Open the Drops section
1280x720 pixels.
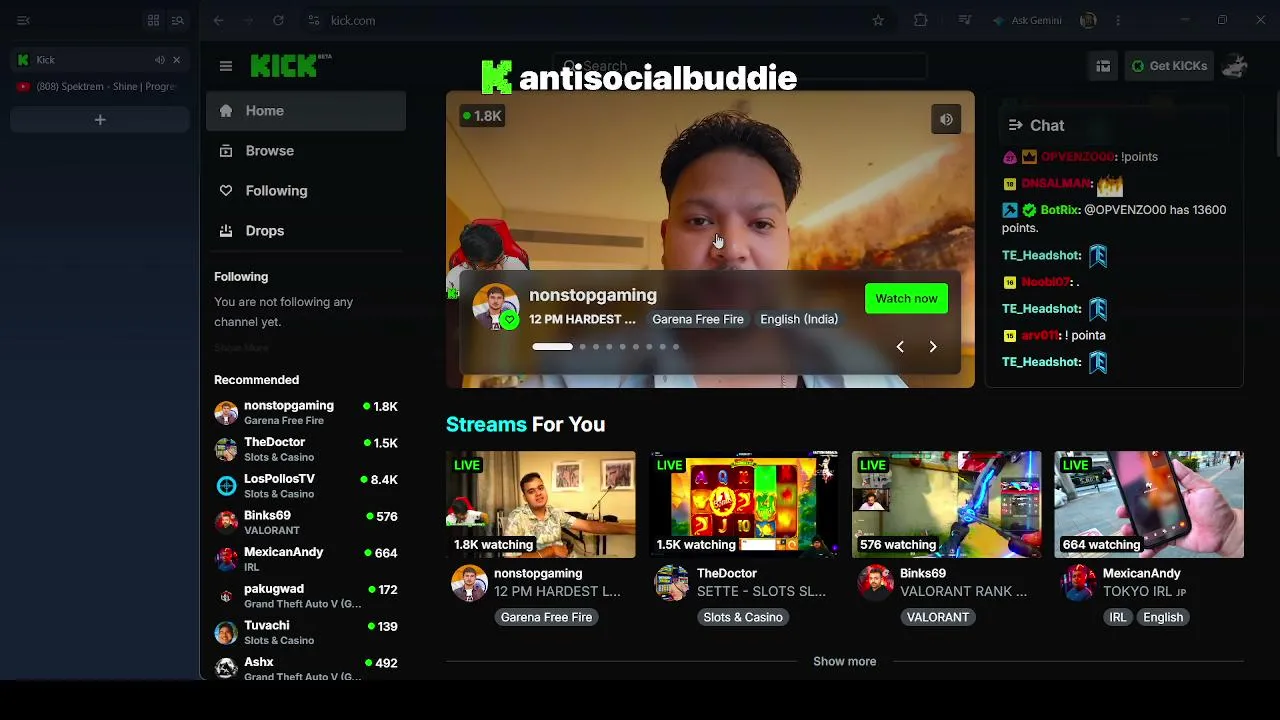click(x=306, y=231)
